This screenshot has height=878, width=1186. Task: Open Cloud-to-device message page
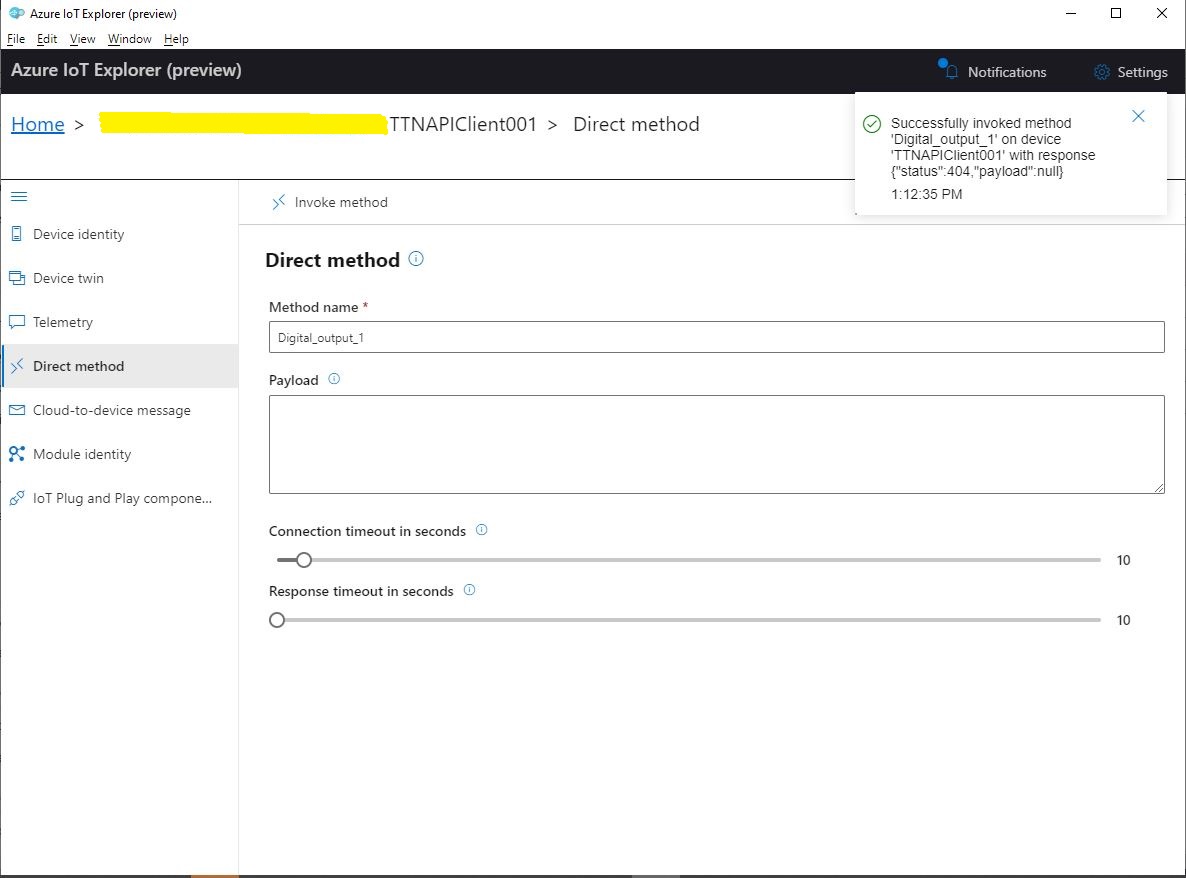click(x=111, y=410)
